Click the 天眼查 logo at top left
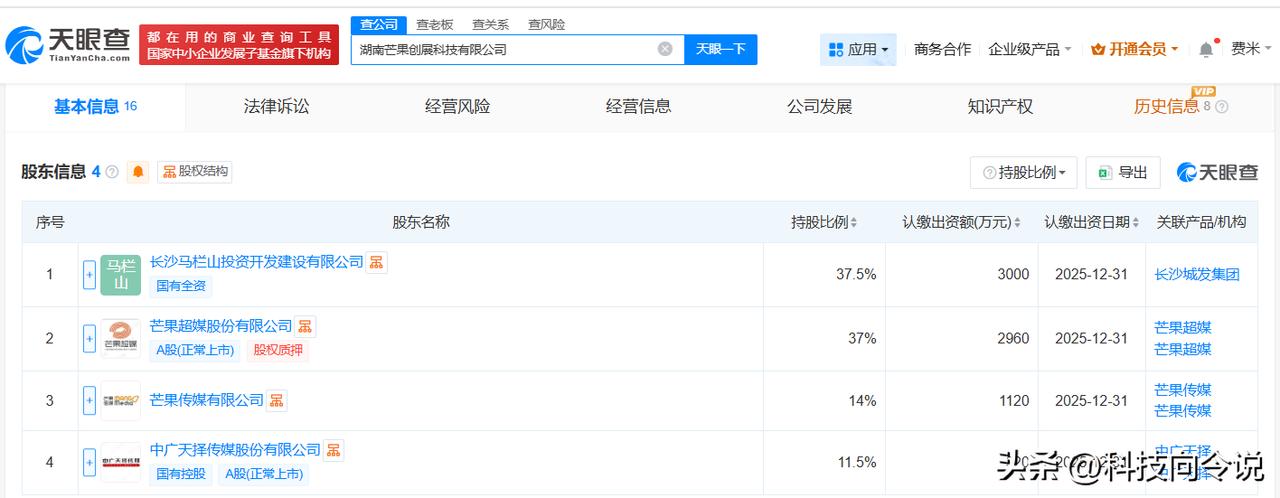1280x498 pixels. (x=68, y=45)
